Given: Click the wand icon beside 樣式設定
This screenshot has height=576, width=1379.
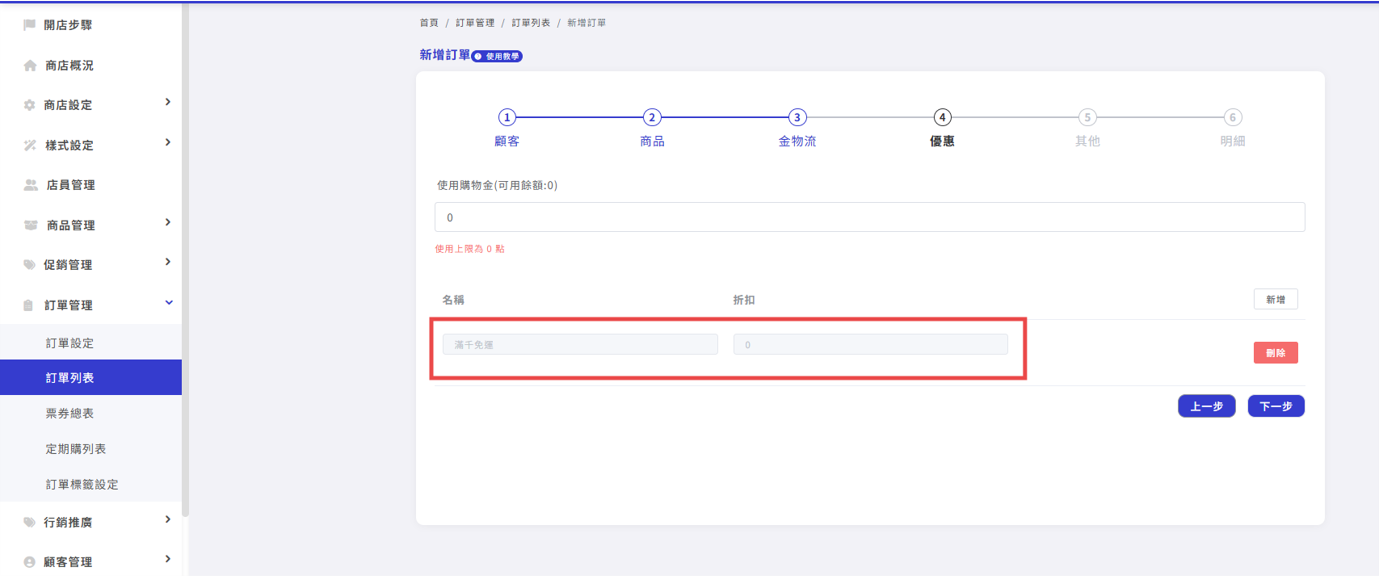Looking at the screenshot, I should [30, 145].
